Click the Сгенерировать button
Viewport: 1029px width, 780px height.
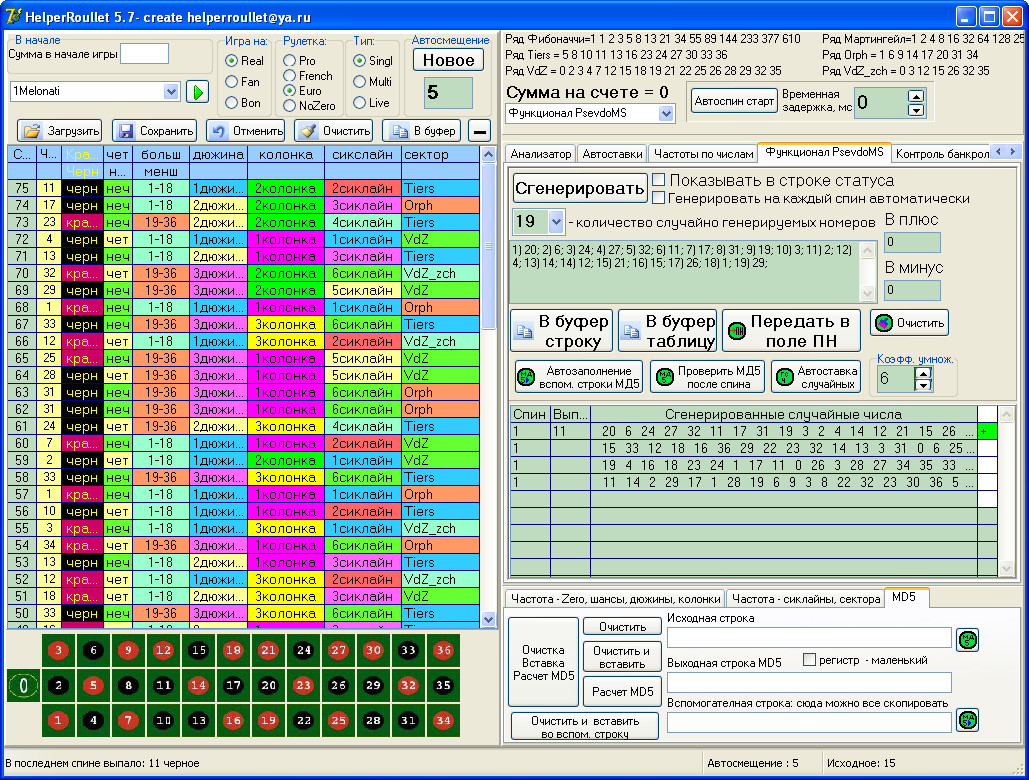click(579, 188)
